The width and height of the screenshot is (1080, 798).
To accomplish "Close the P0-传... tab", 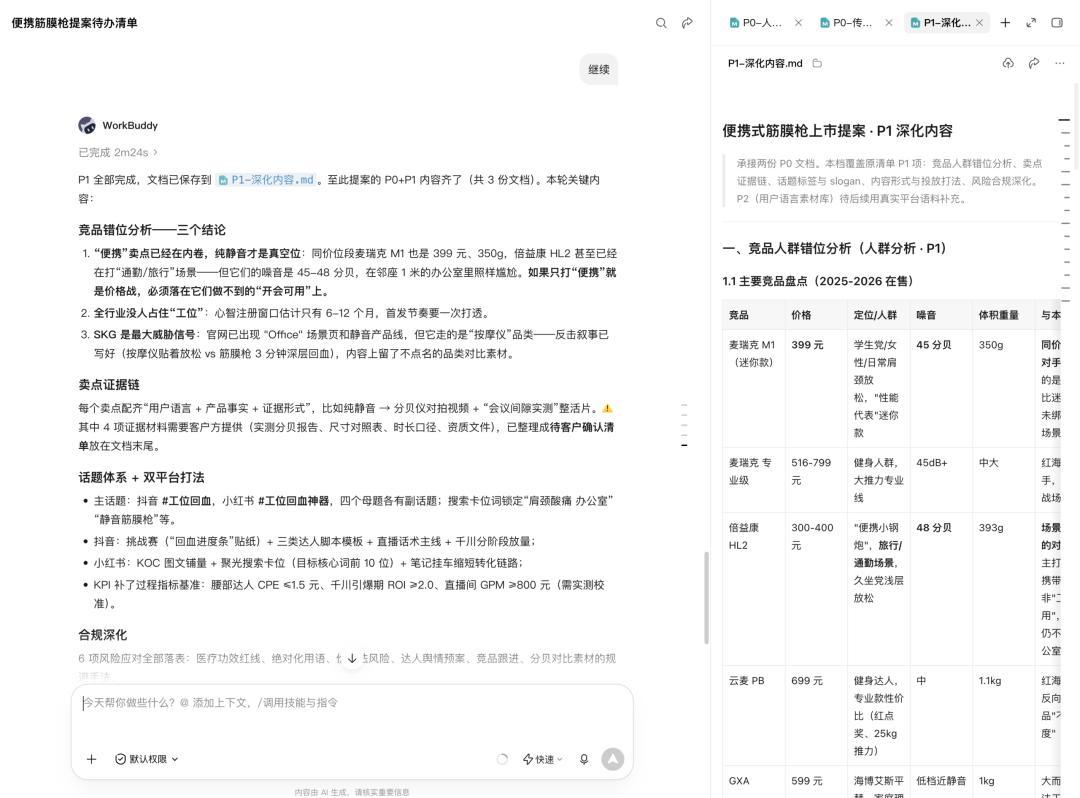I will coord(889,23).
